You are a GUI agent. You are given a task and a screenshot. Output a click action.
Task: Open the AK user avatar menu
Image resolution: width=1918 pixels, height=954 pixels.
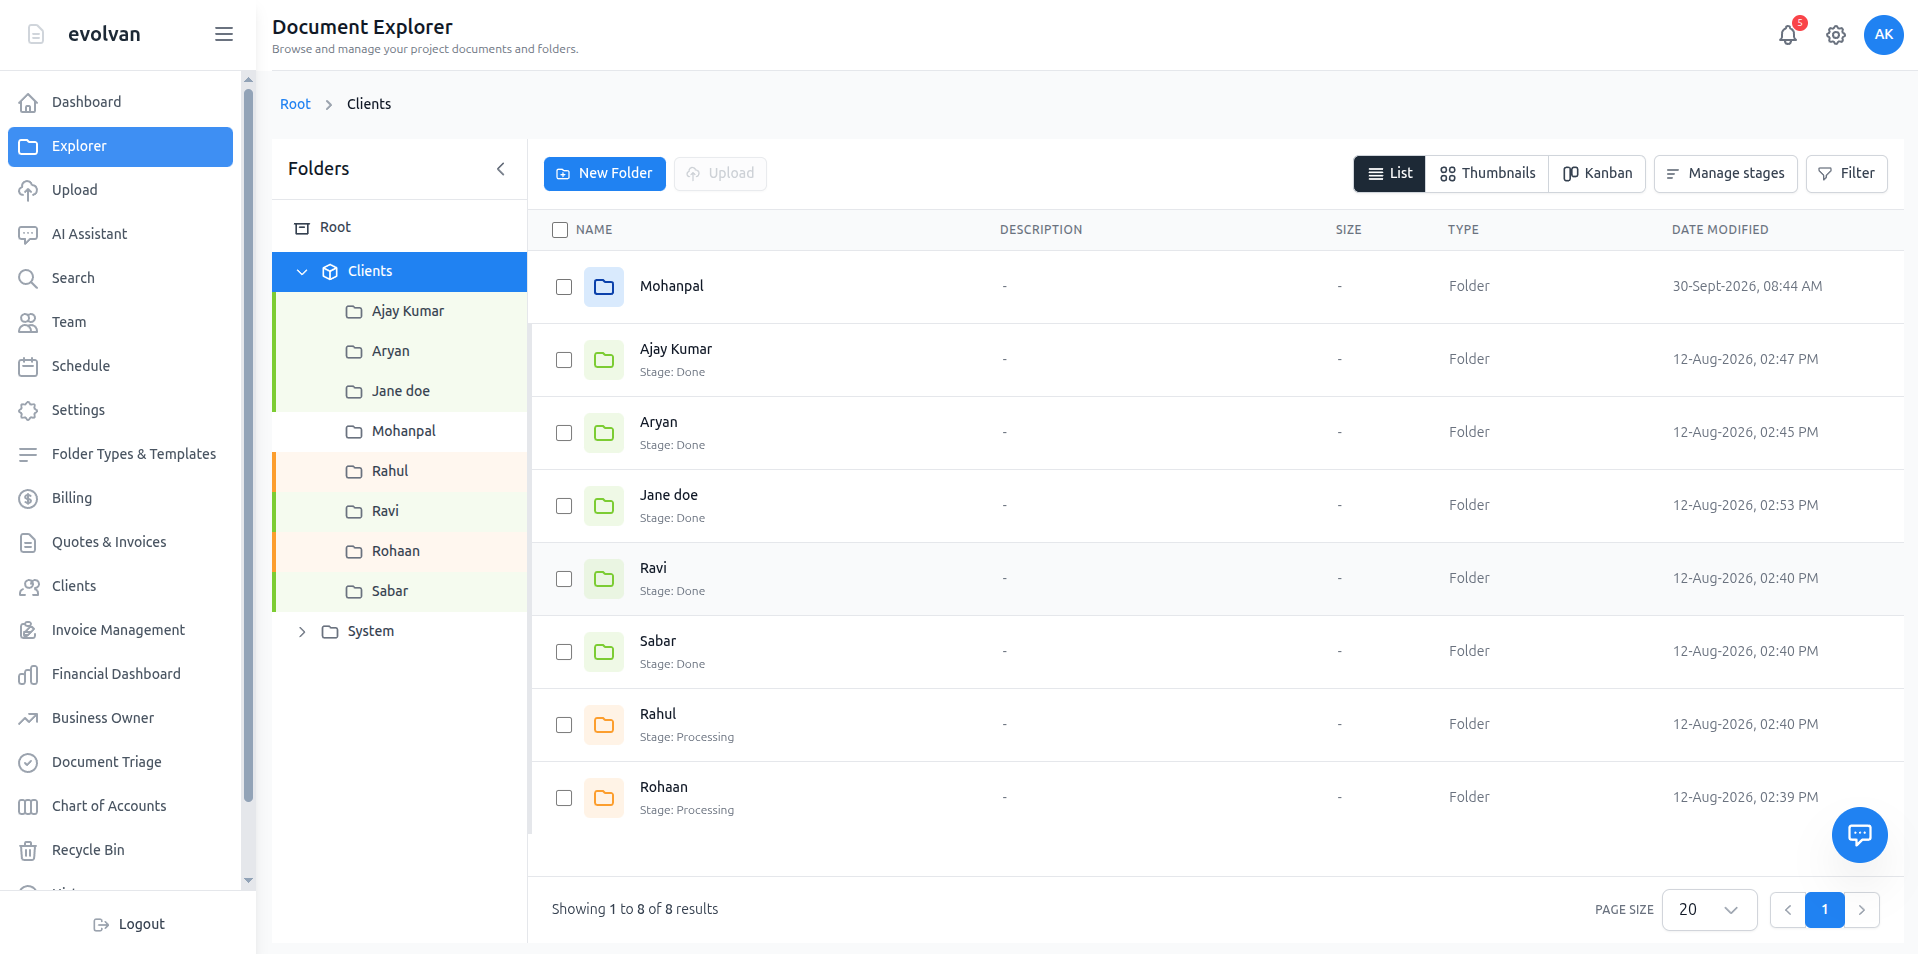pos(1884,35)
